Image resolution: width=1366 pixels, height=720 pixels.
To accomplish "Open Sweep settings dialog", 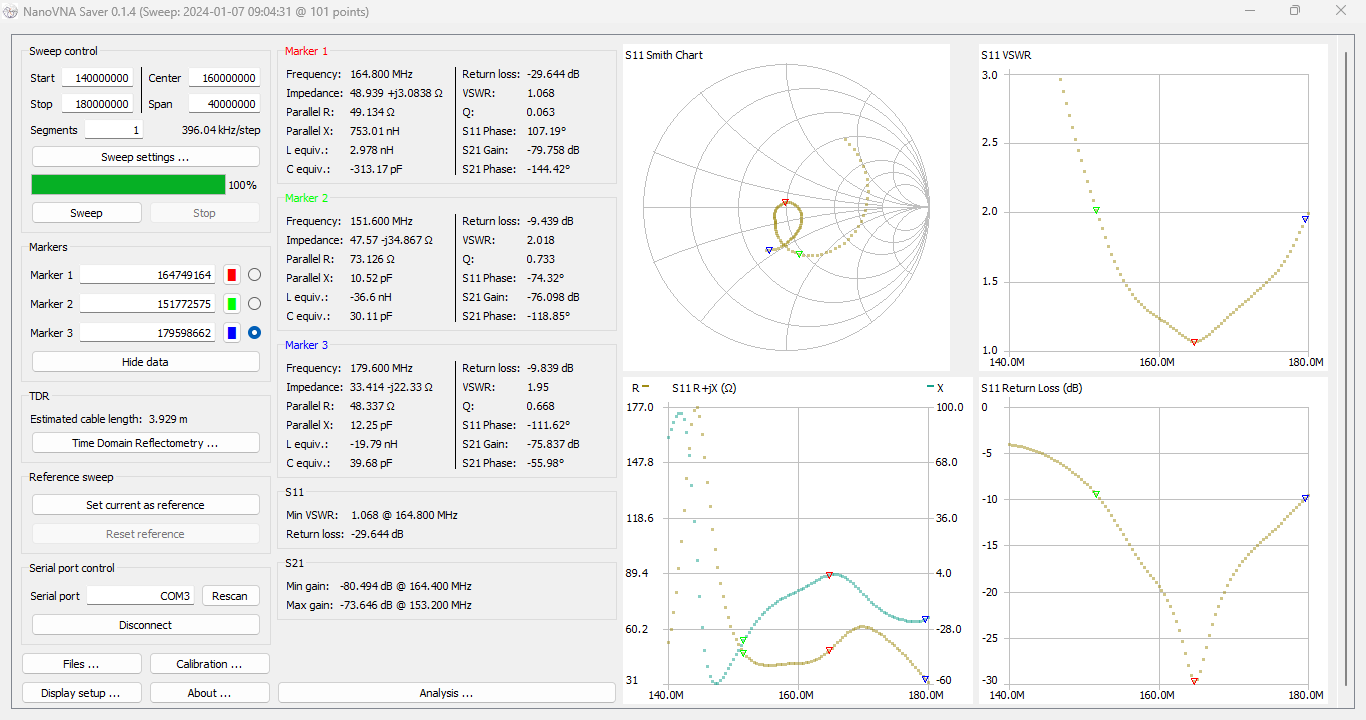I will (x=145, y=157).
